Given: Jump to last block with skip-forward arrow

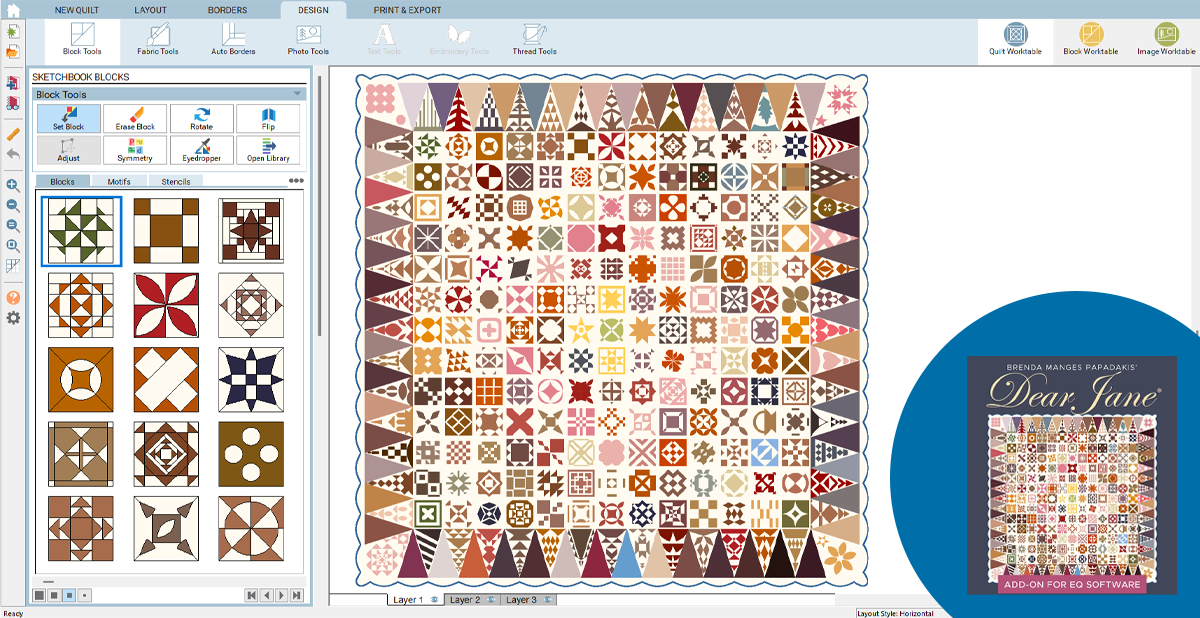Looking at the screenshot, I should (x=297, y=595).
